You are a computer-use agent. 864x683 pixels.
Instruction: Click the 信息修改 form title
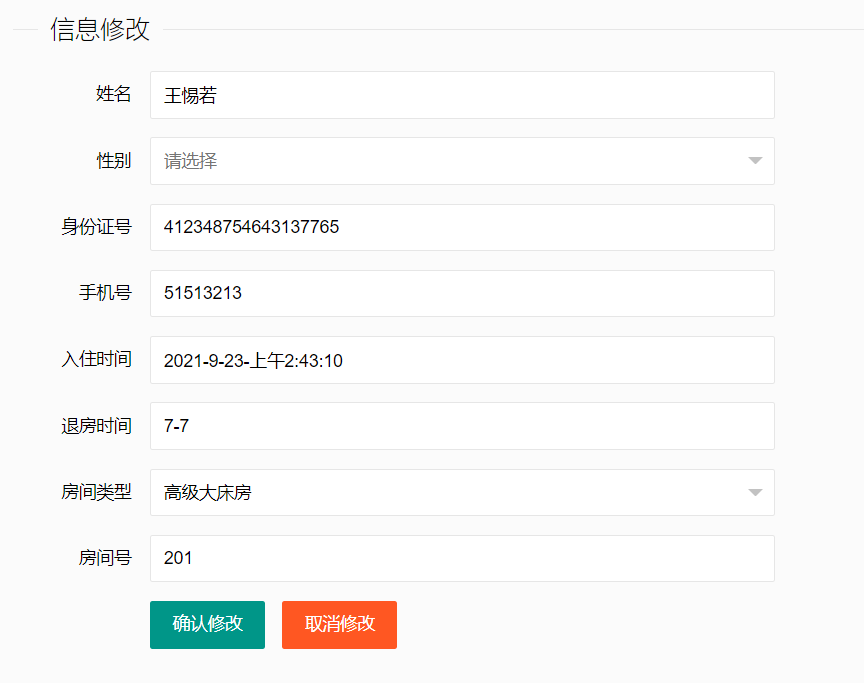tap(99, 30)
